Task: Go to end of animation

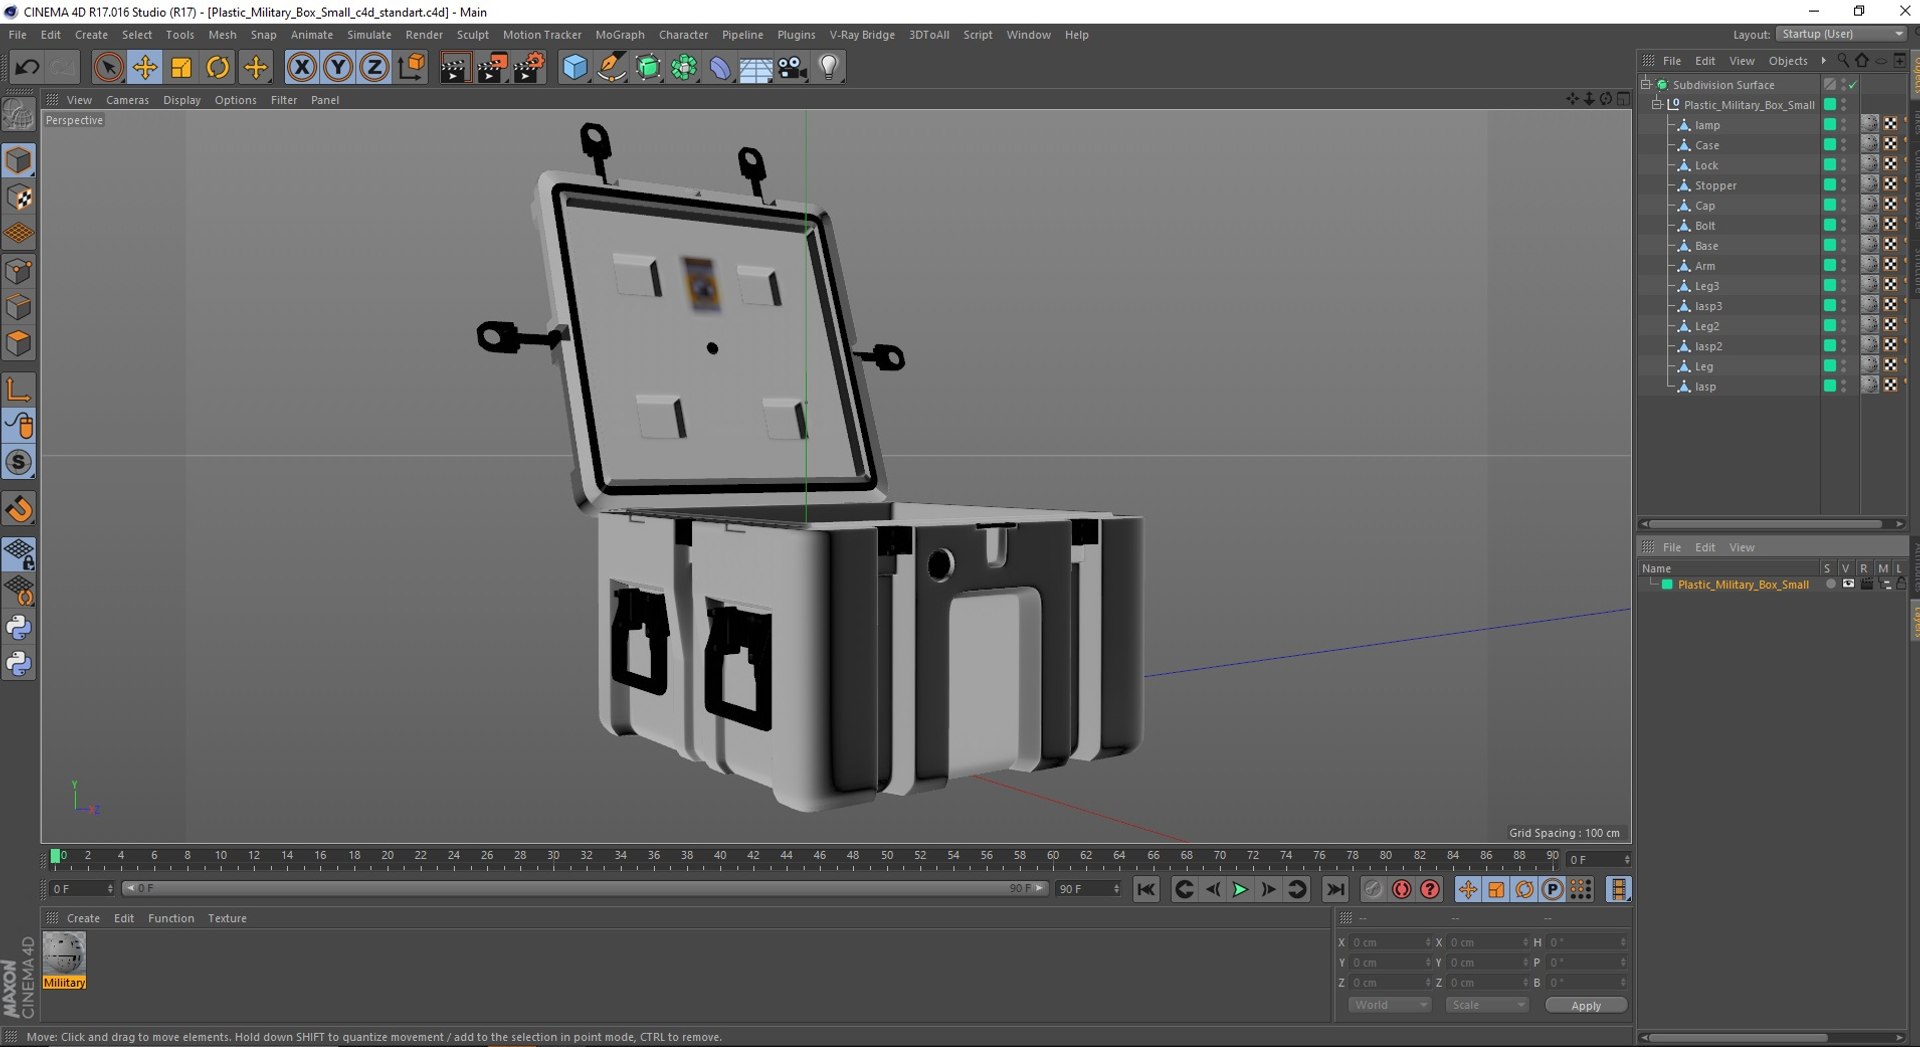Action: [1335, 889]
